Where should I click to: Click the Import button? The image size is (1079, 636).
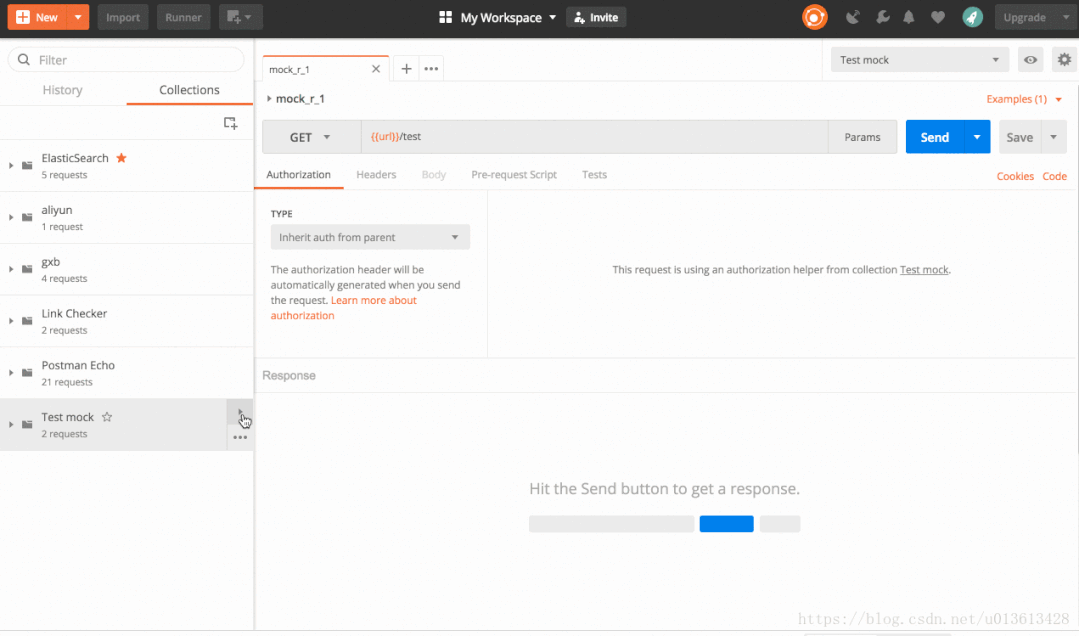[x=123, y=17]
